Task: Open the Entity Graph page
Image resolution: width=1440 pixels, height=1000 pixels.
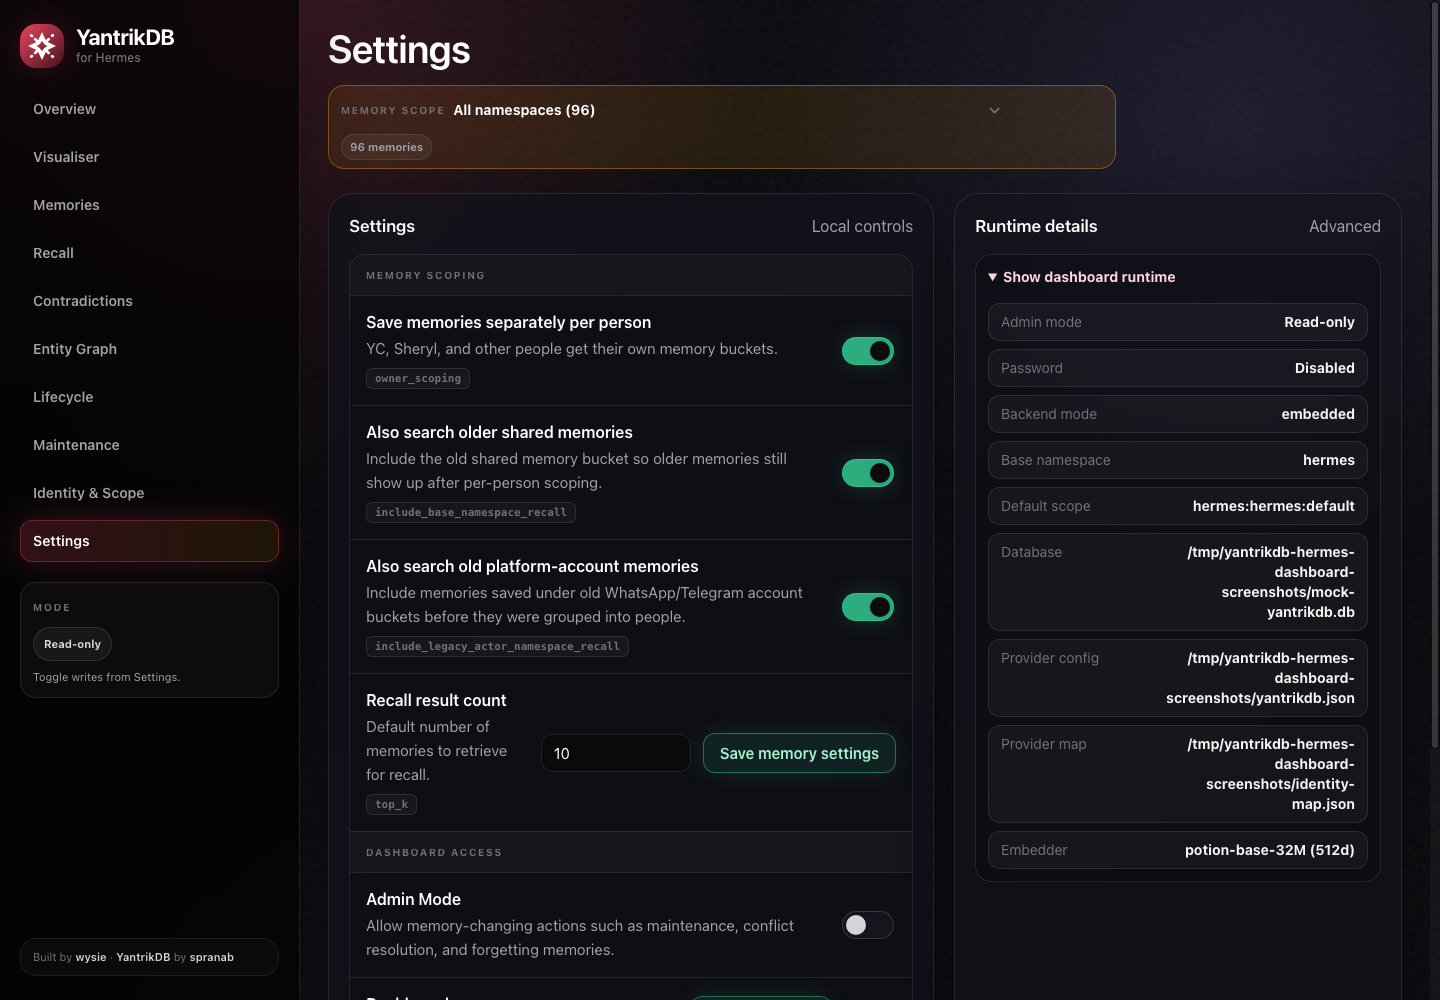Action: pyautogui.click(x=149, y=349)
